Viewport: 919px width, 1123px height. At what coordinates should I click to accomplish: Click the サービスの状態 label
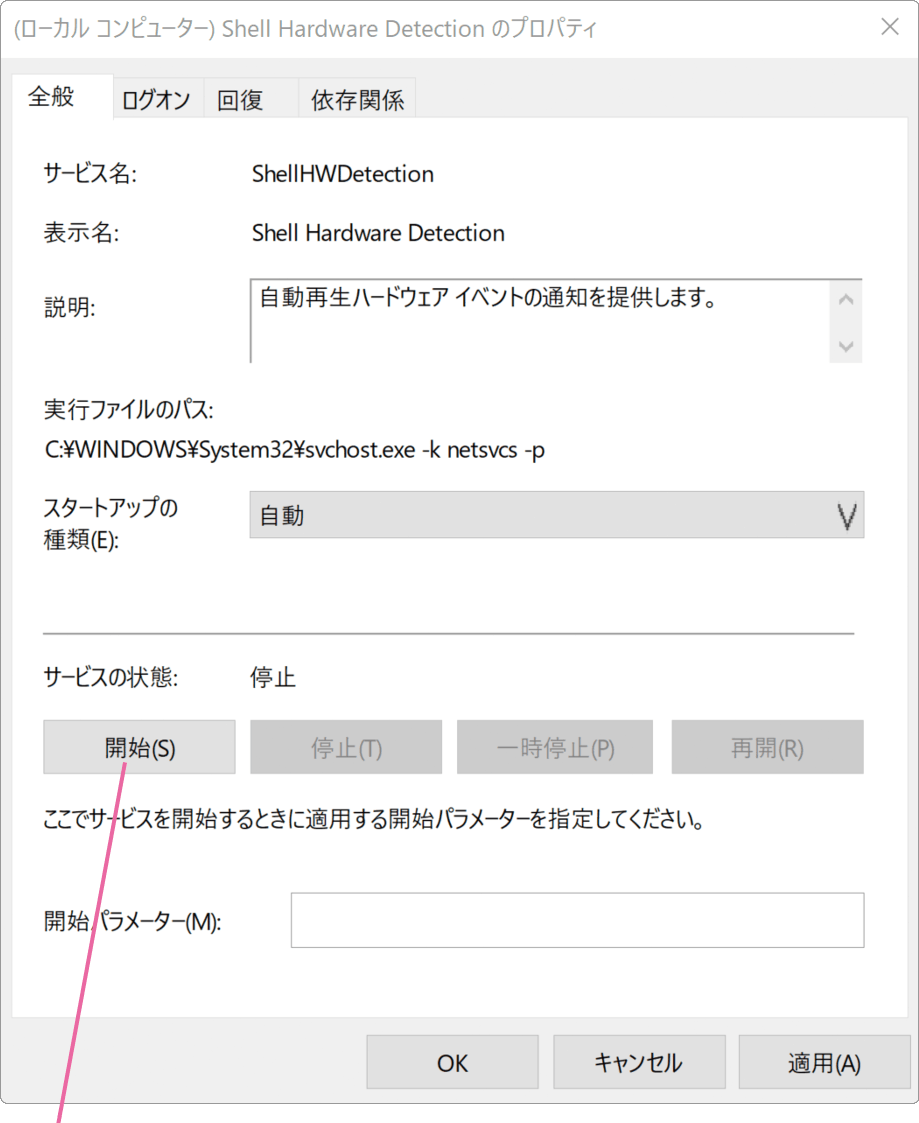click(110, 677)
